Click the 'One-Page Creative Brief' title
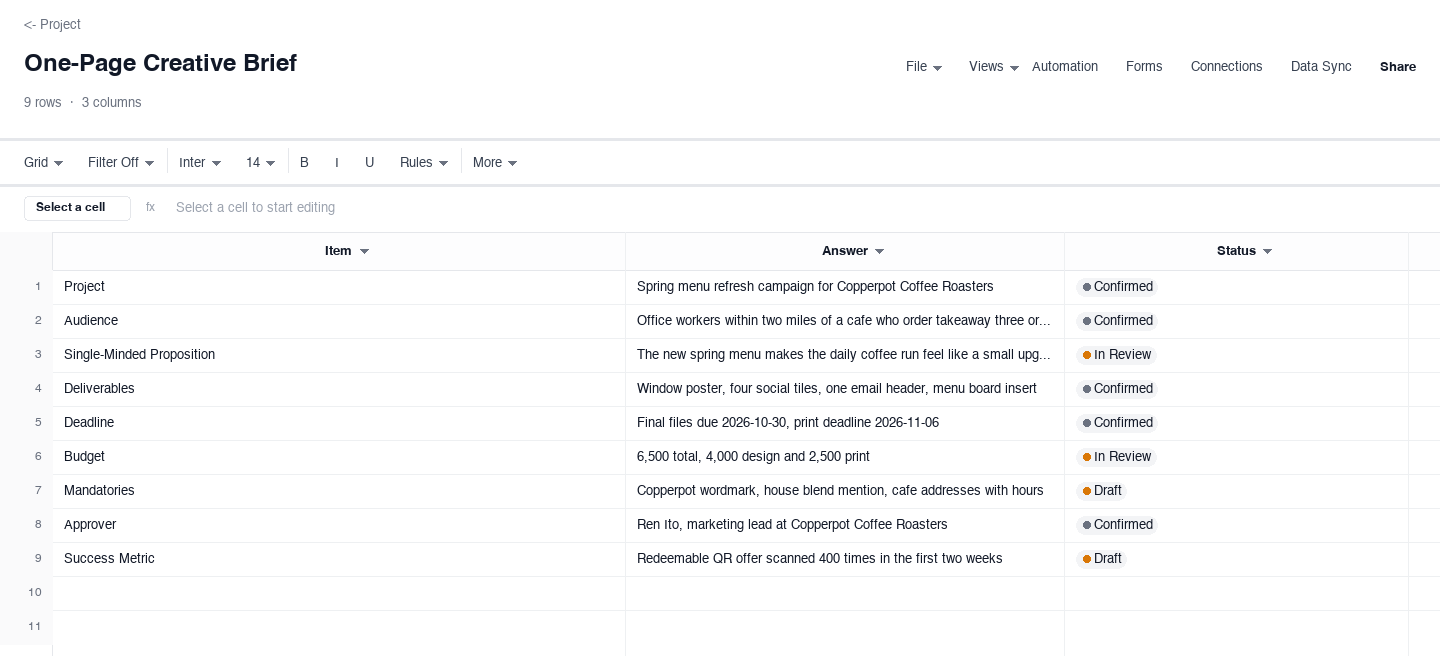Viewport: 1440px width, 656px height. pos(160,63)
